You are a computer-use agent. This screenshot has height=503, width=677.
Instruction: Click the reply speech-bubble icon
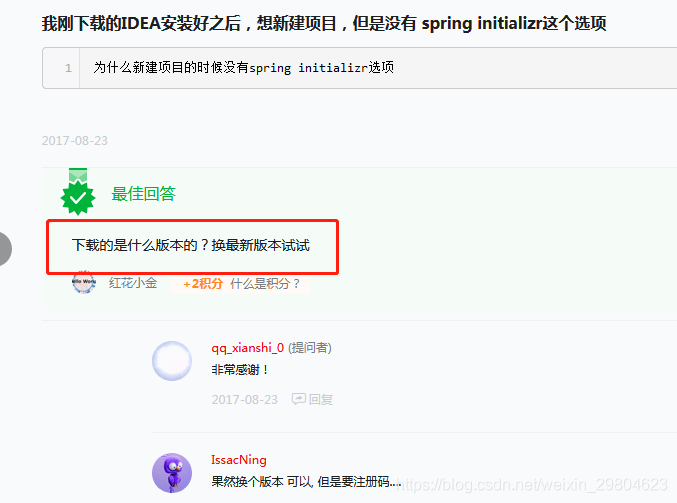(x=298, y=399)
